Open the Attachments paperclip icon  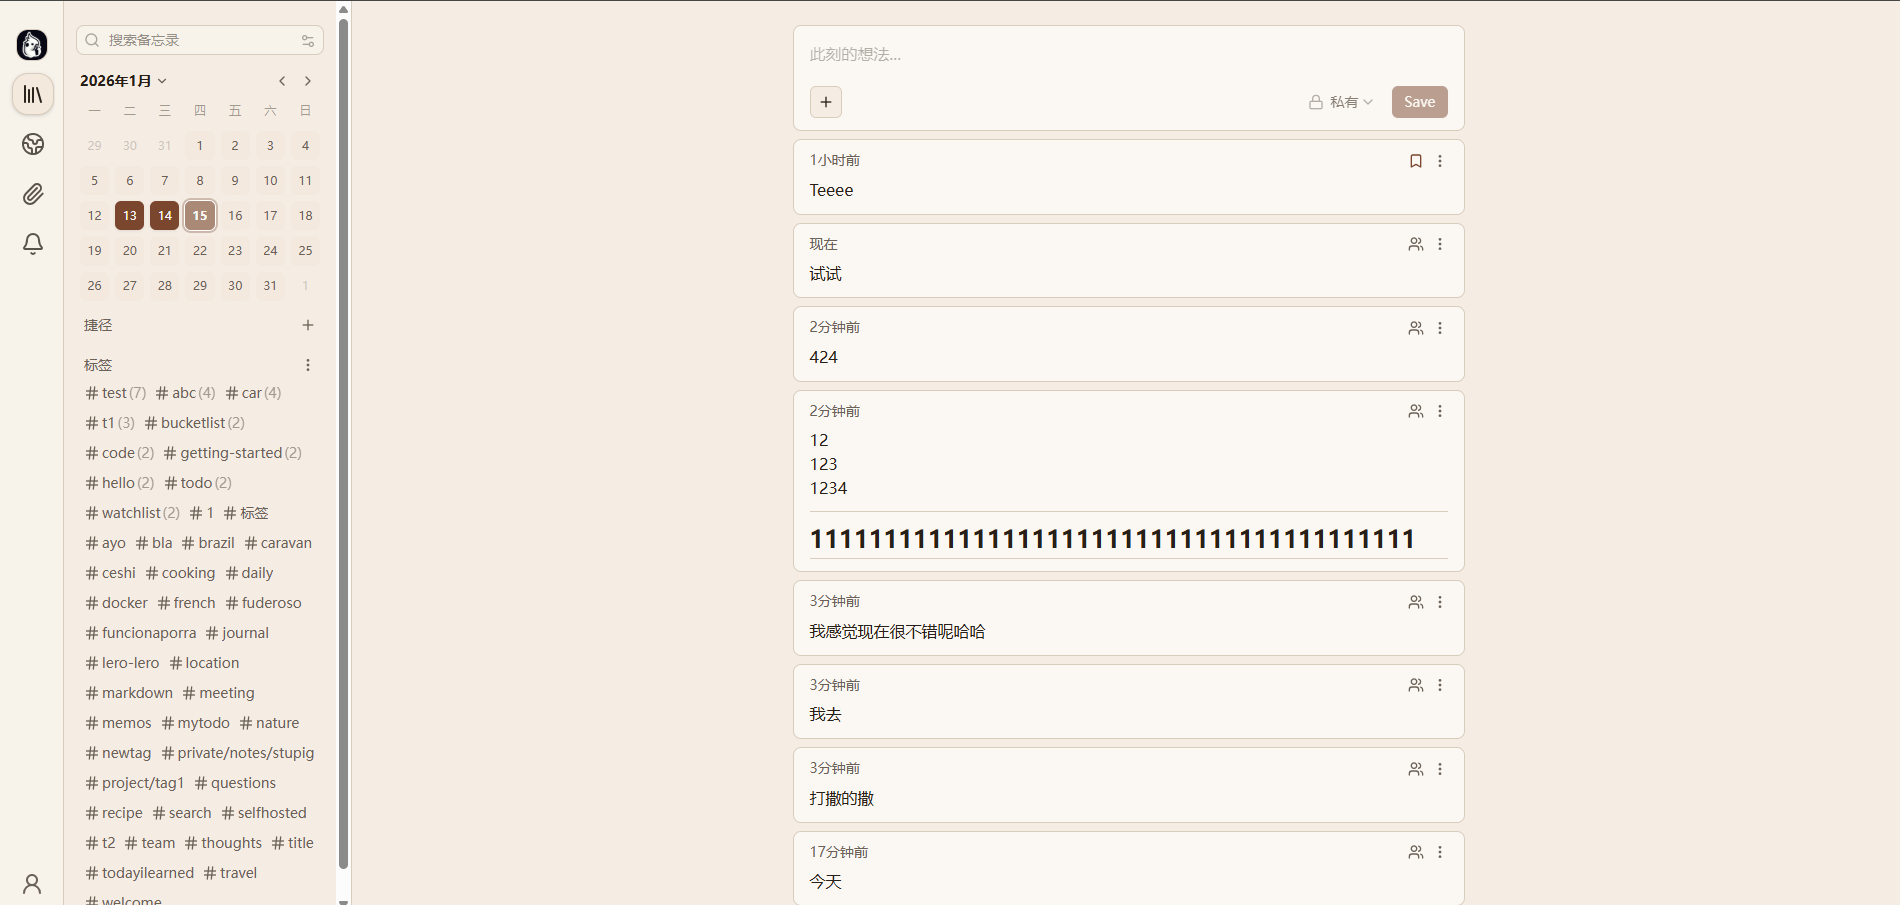33,194
